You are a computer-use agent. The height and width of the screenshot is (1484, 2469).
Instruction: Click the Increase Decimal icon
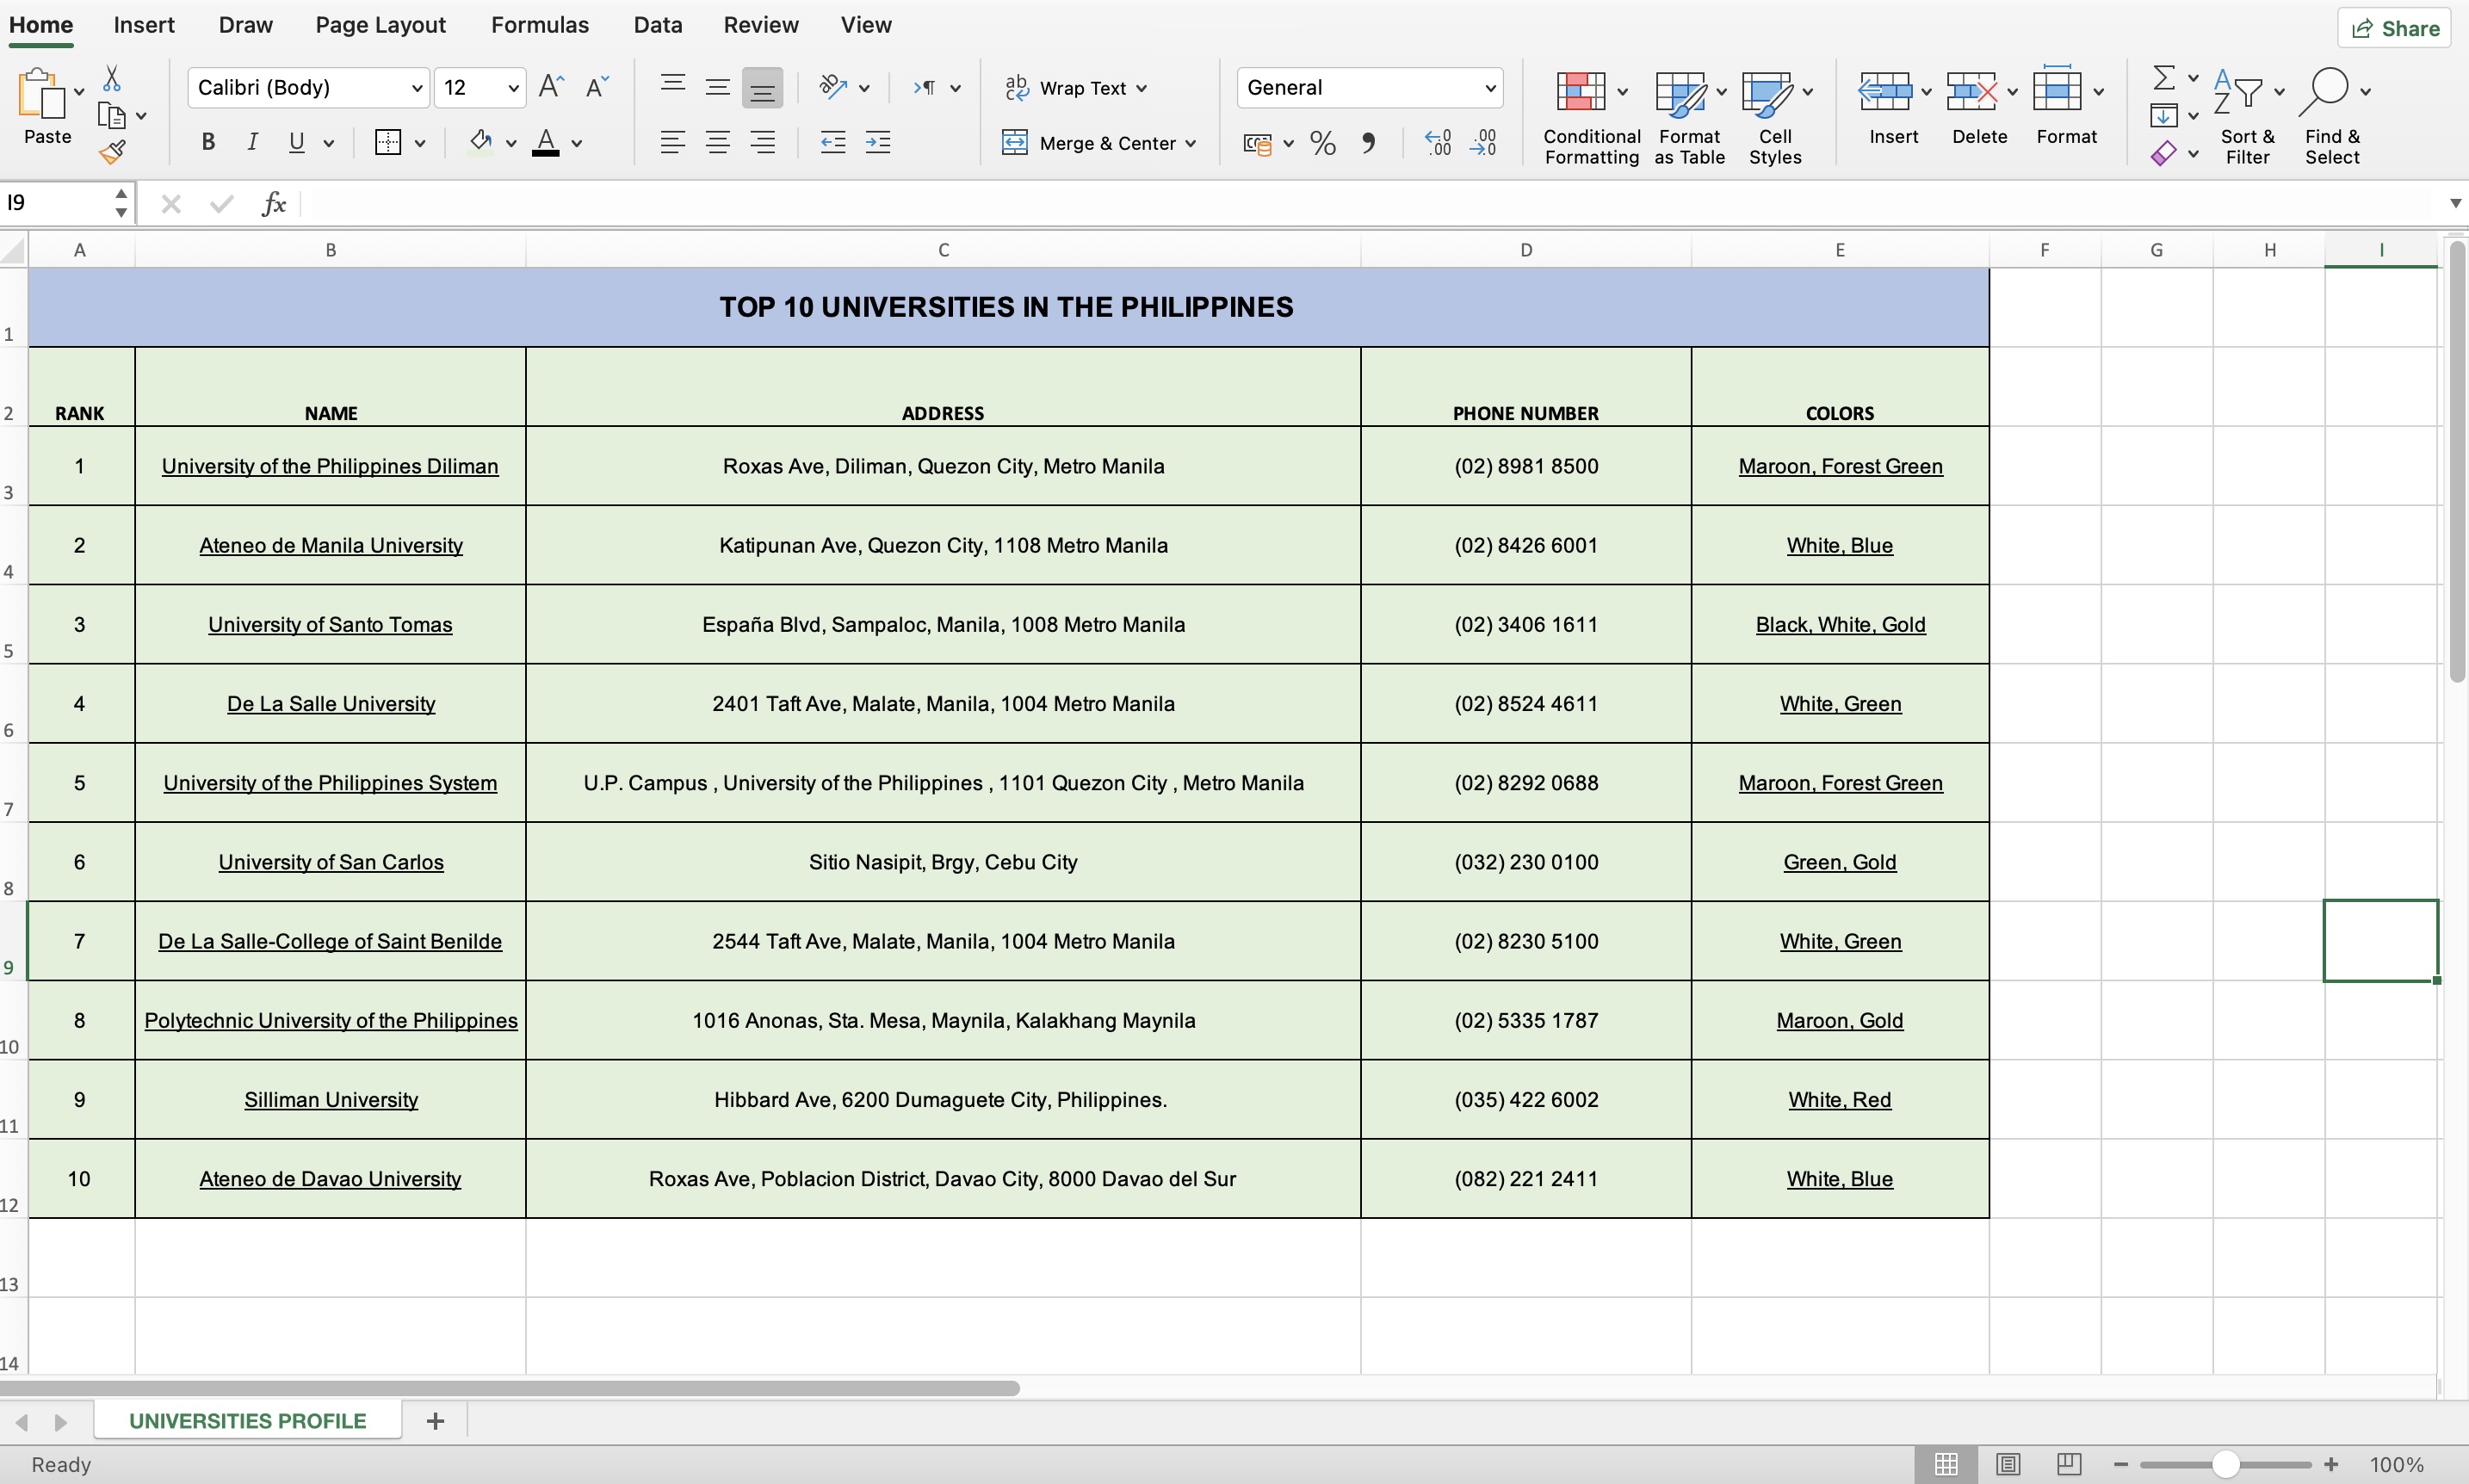[1437, 143]
